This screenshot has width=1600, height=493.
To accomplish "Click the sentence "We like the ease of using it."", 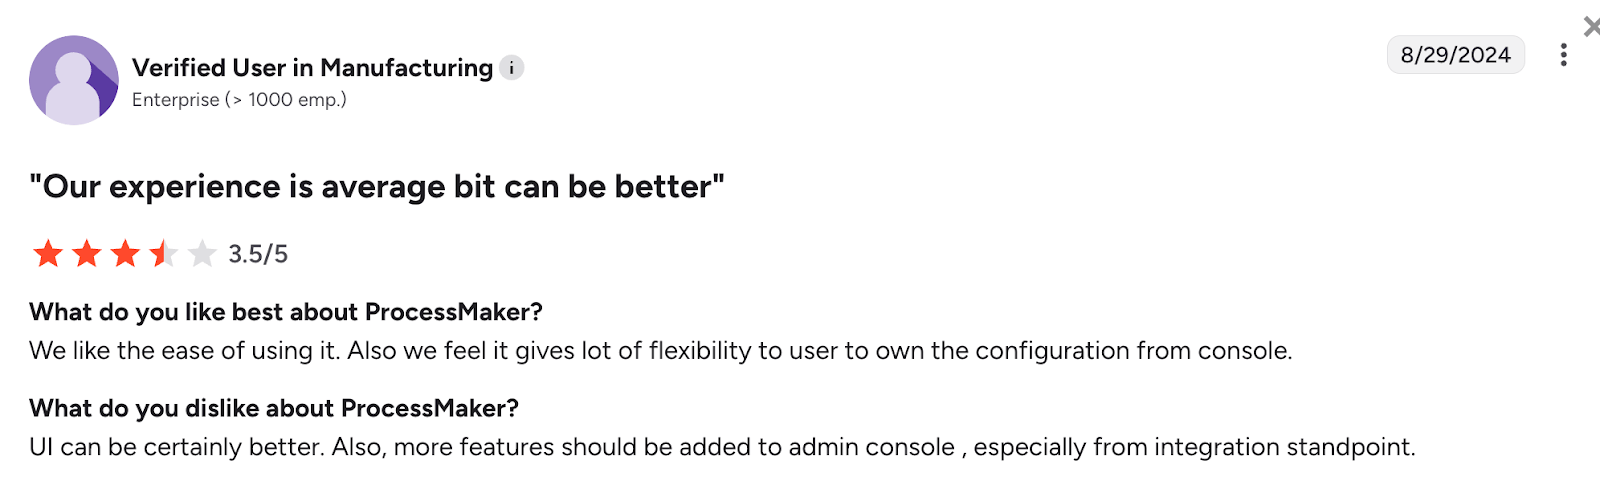I will tap(184, 351).
